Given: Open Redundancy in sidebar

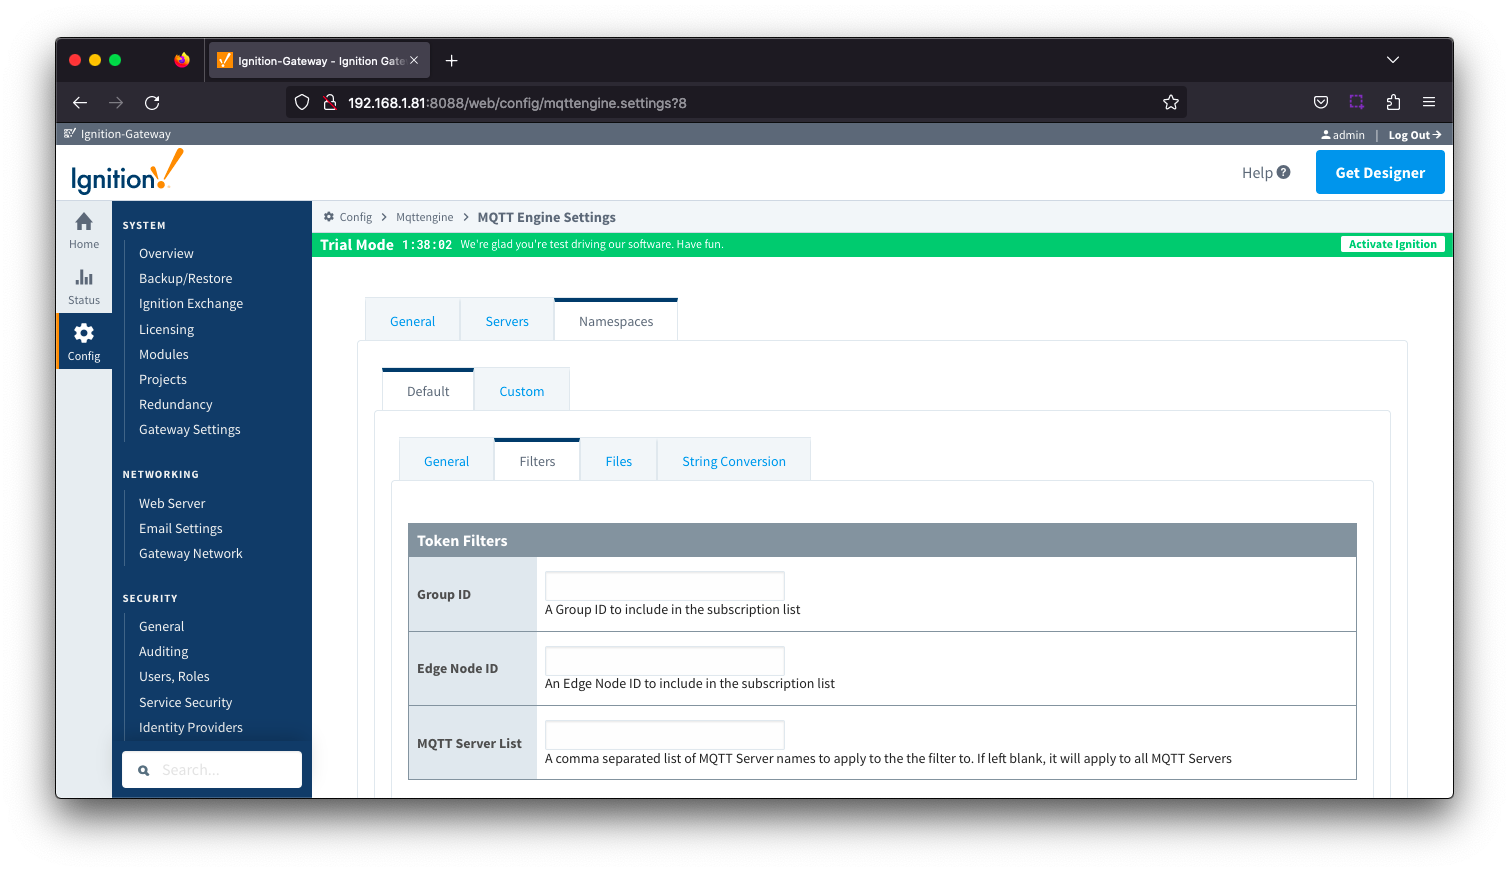Looking at the screenshot, I should click(176, 404).
